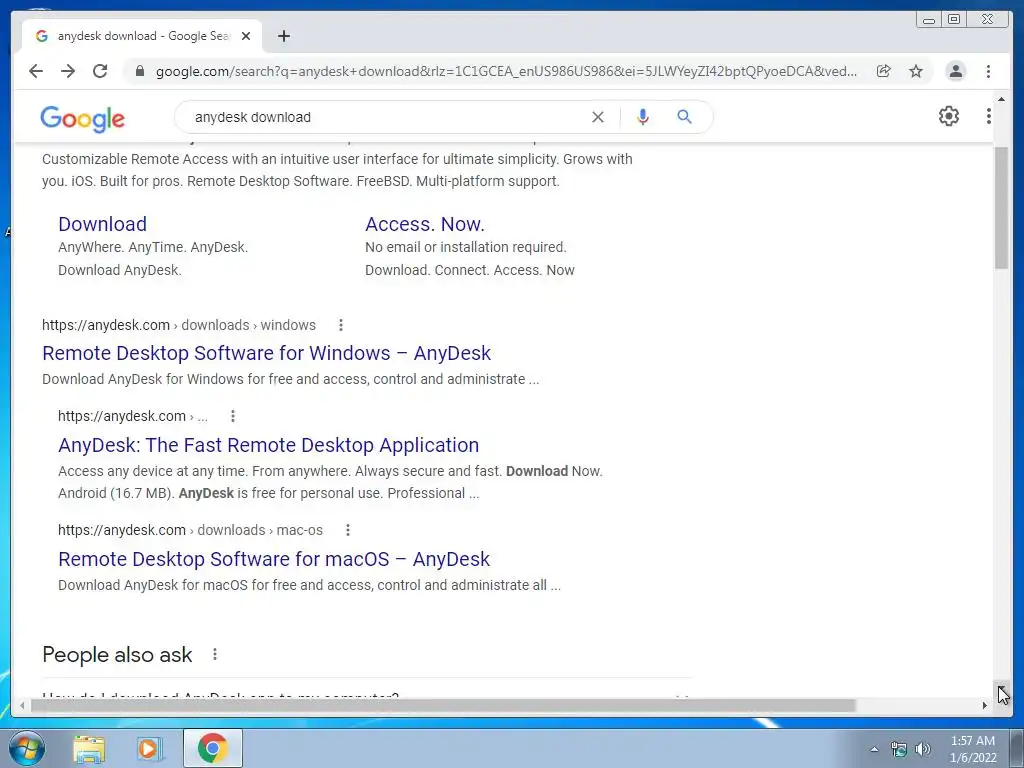Open options for the downloads windows result
Image resolution: width=1024 pixels, height=768 pixels.
tap(341, 325)
